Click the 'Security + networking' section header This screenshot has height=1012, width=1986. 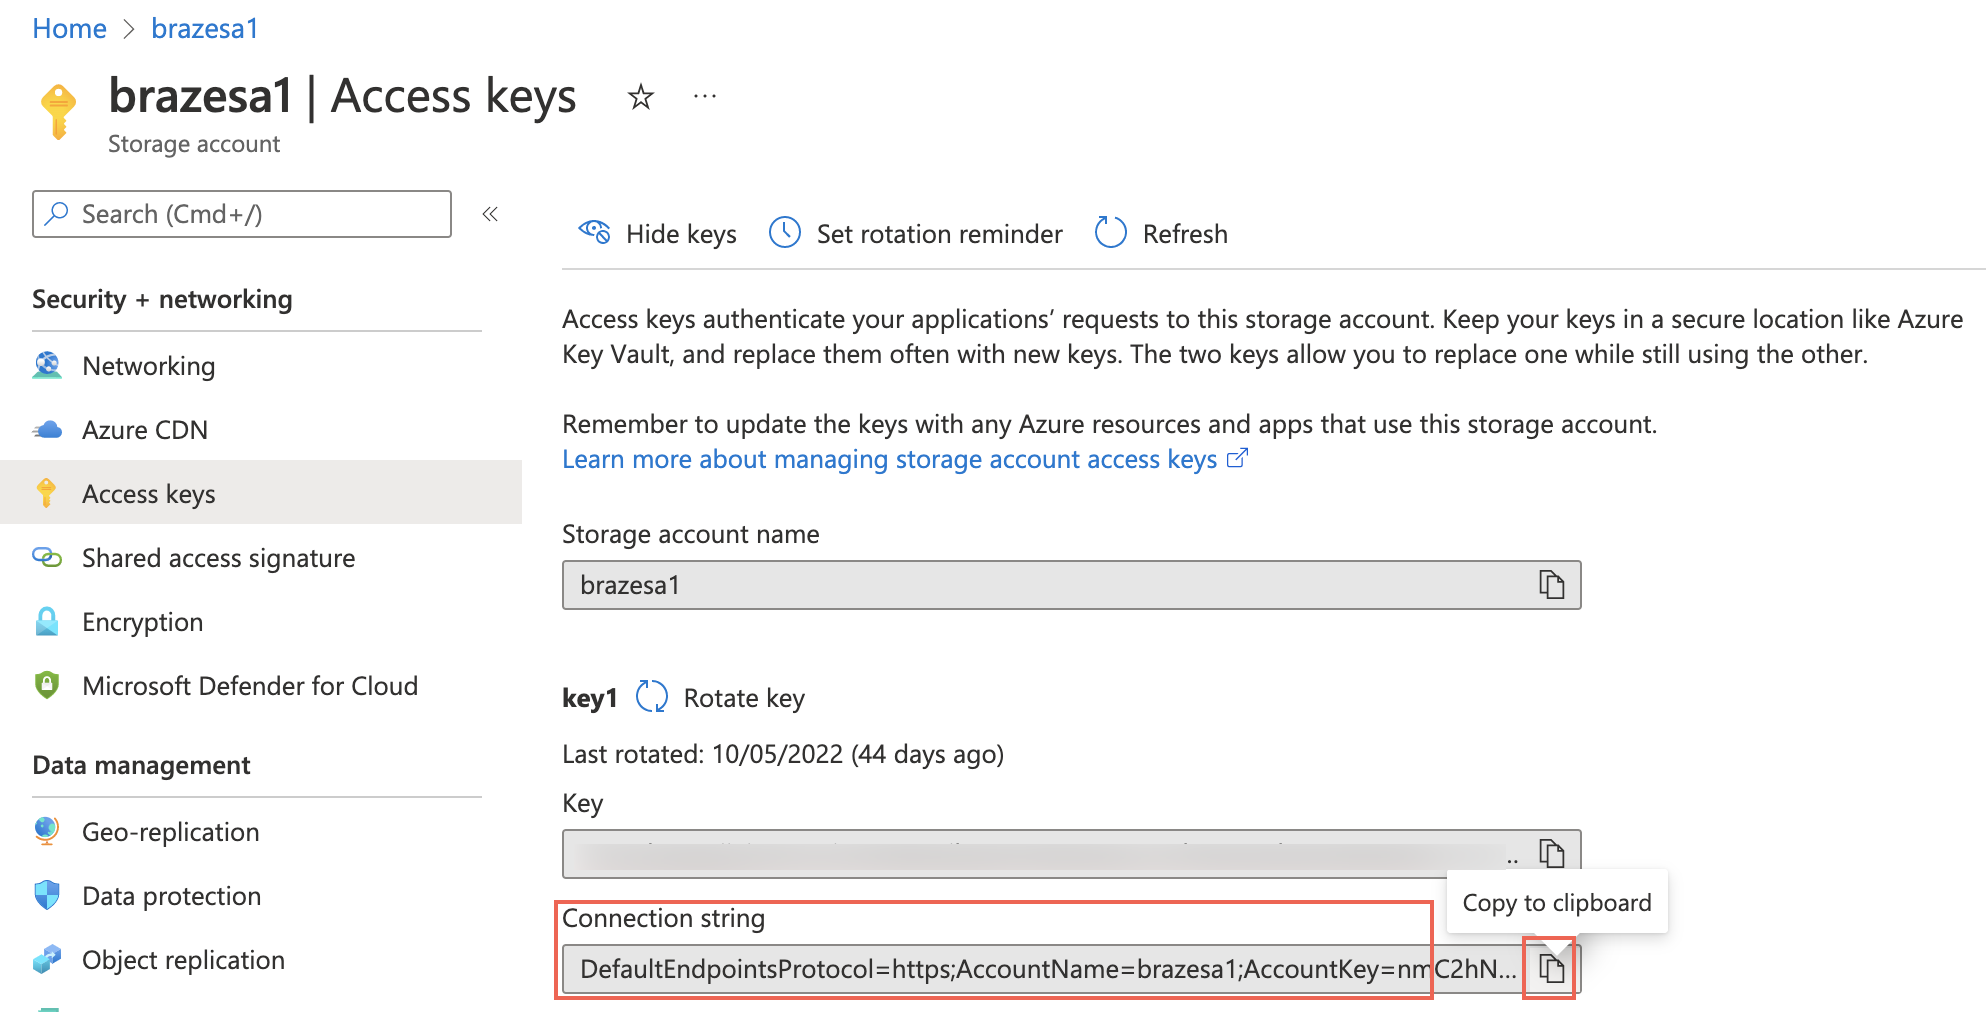162,299
